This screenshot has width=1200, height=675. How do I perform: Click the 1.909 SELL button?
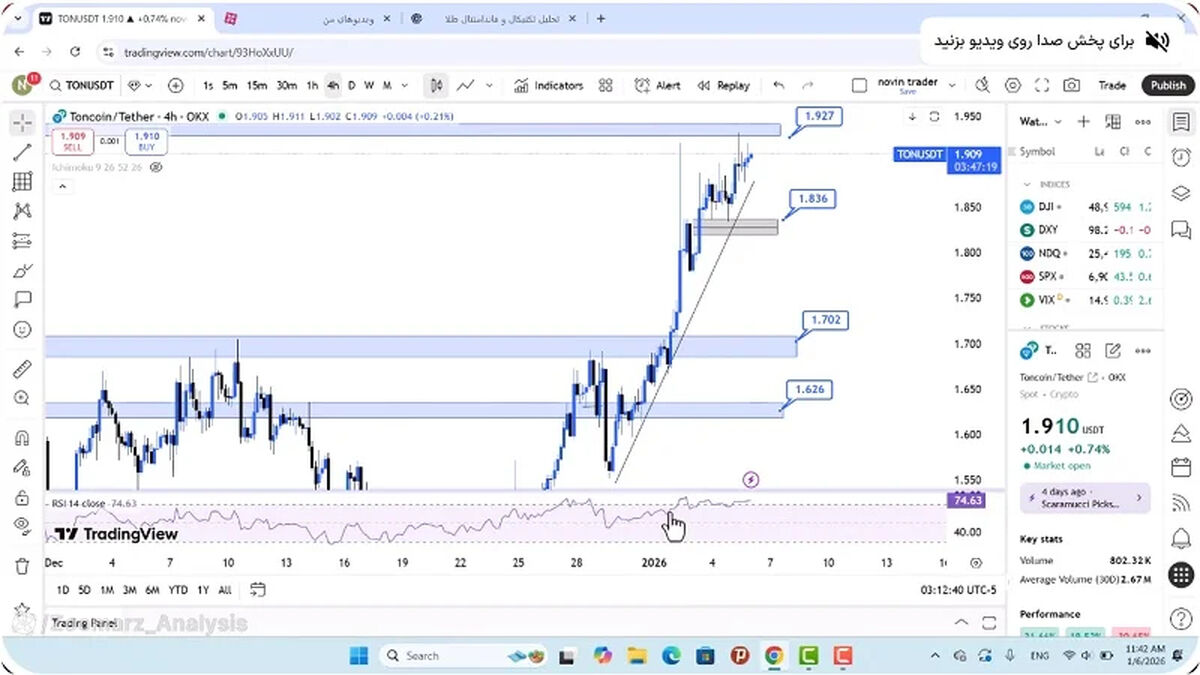[71, 140]
